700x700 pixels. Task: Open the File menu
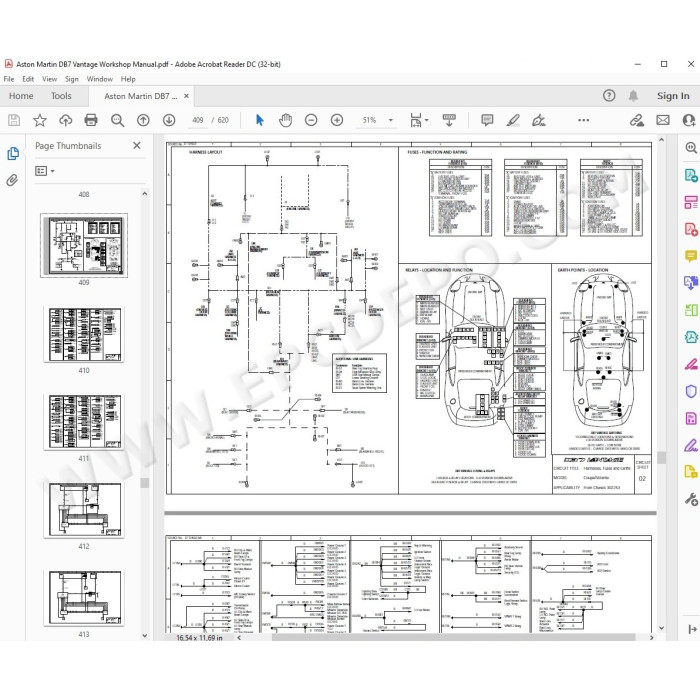pos(9,79)
